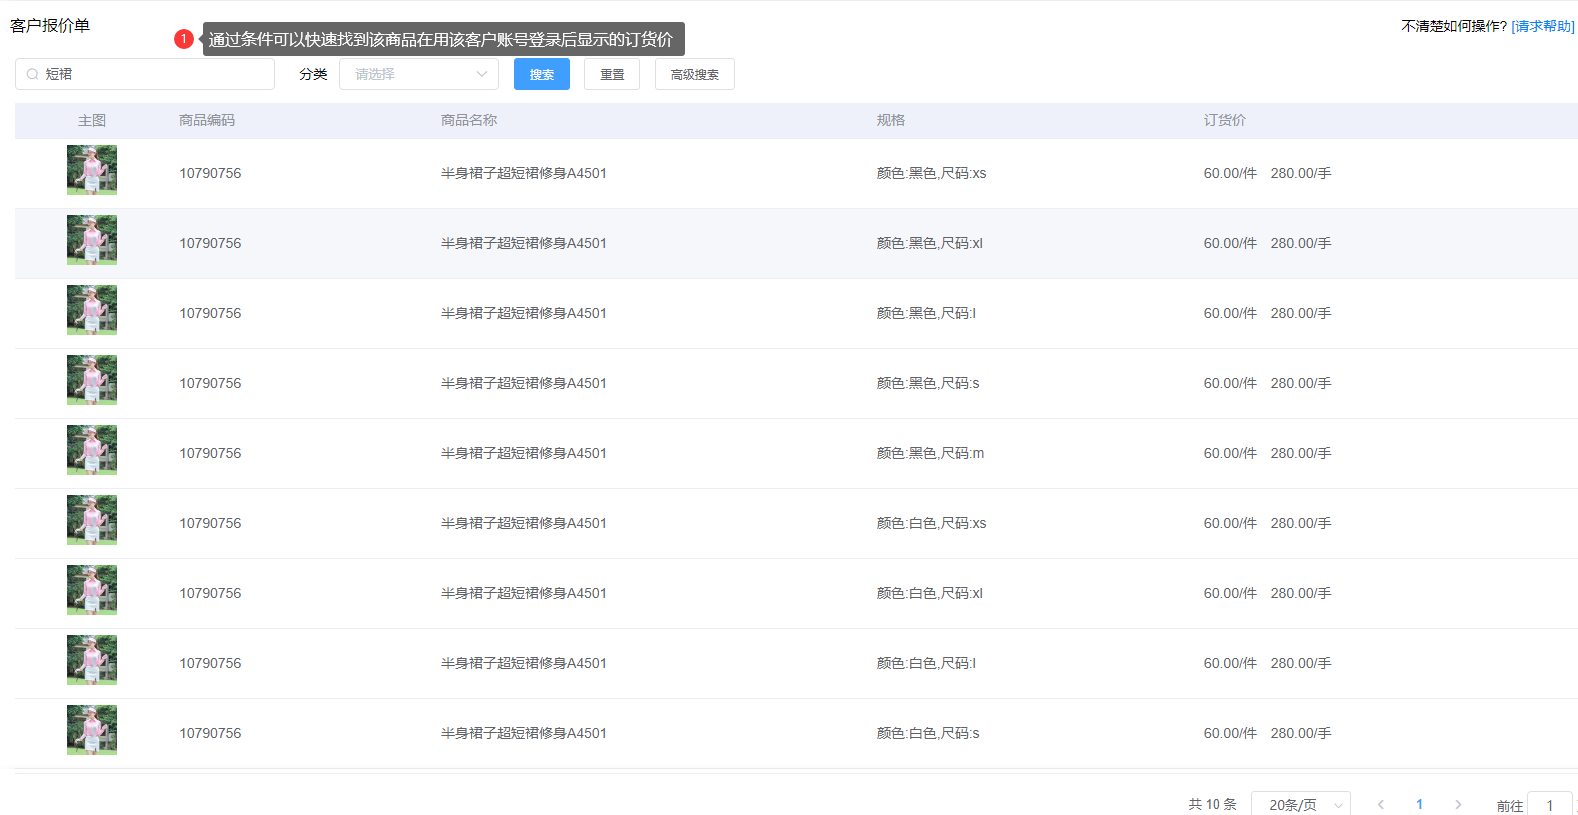Select product name in 白色 尺码:s row
1578x815 pixels.
(x=523, y=733)
